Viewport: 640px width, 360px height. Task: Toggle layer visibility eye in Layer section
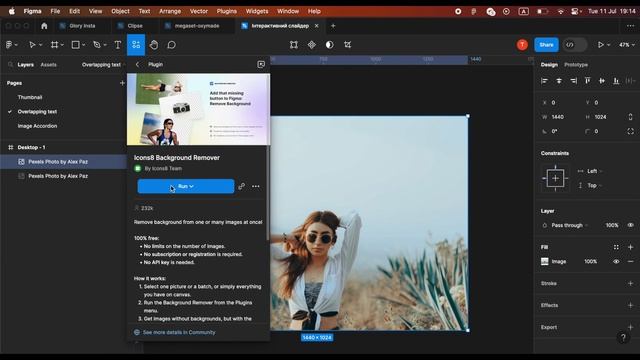coord(631,225)
